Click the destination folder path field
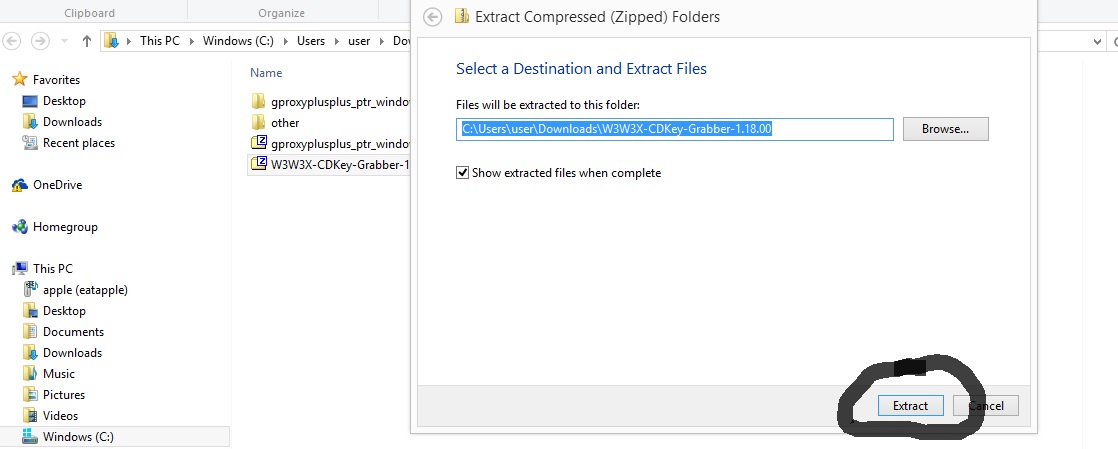 (x=675, y=129)
